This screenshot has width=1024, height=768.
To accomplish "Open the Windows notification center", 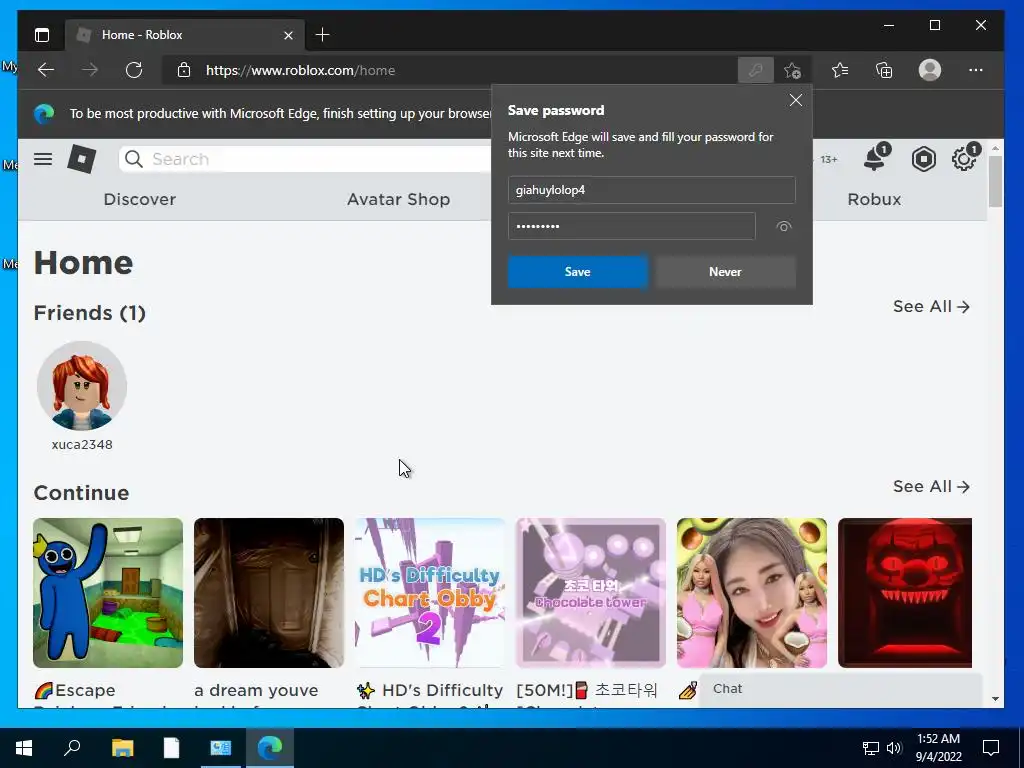I will [991, 748].
